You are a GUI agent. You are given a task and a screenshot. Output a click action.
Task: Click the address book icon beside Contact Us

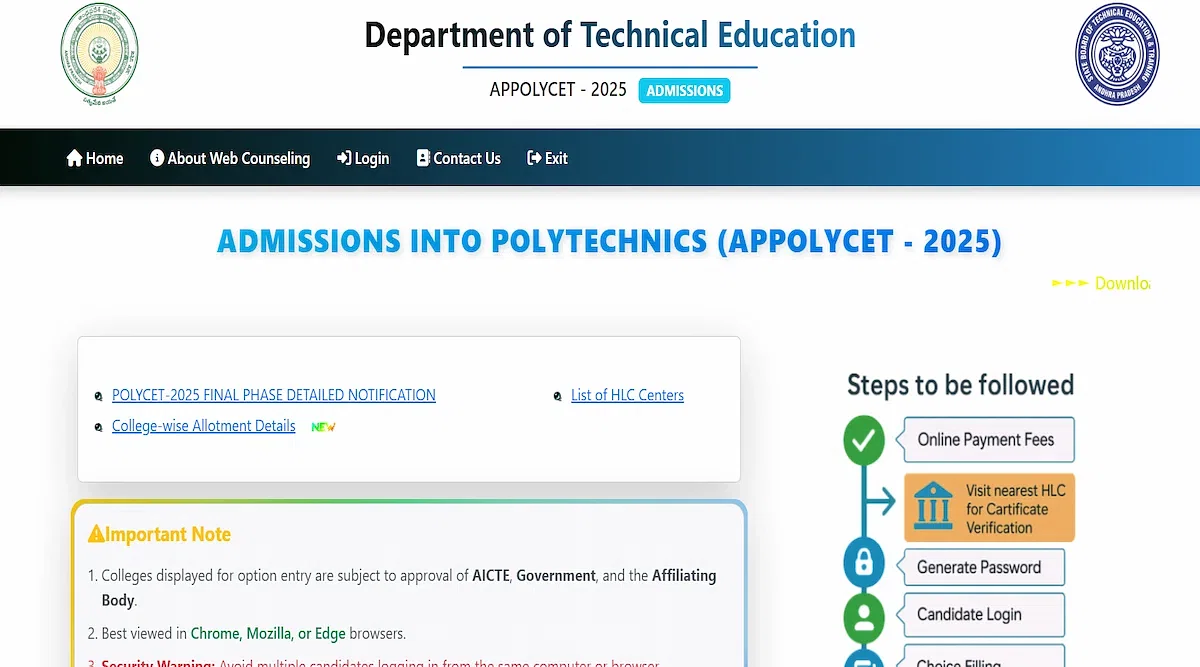(423, 158)
